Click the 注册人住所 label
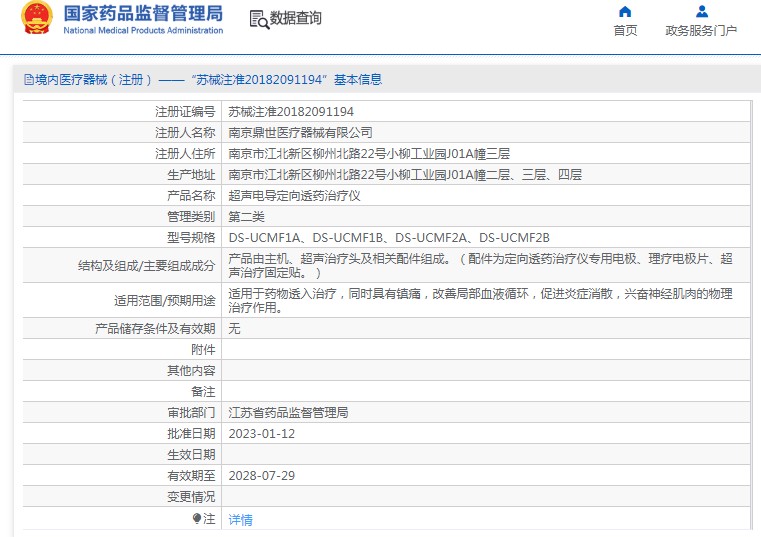Image resolution: width=761 pixels, height=537 pixels. point(185,153)
